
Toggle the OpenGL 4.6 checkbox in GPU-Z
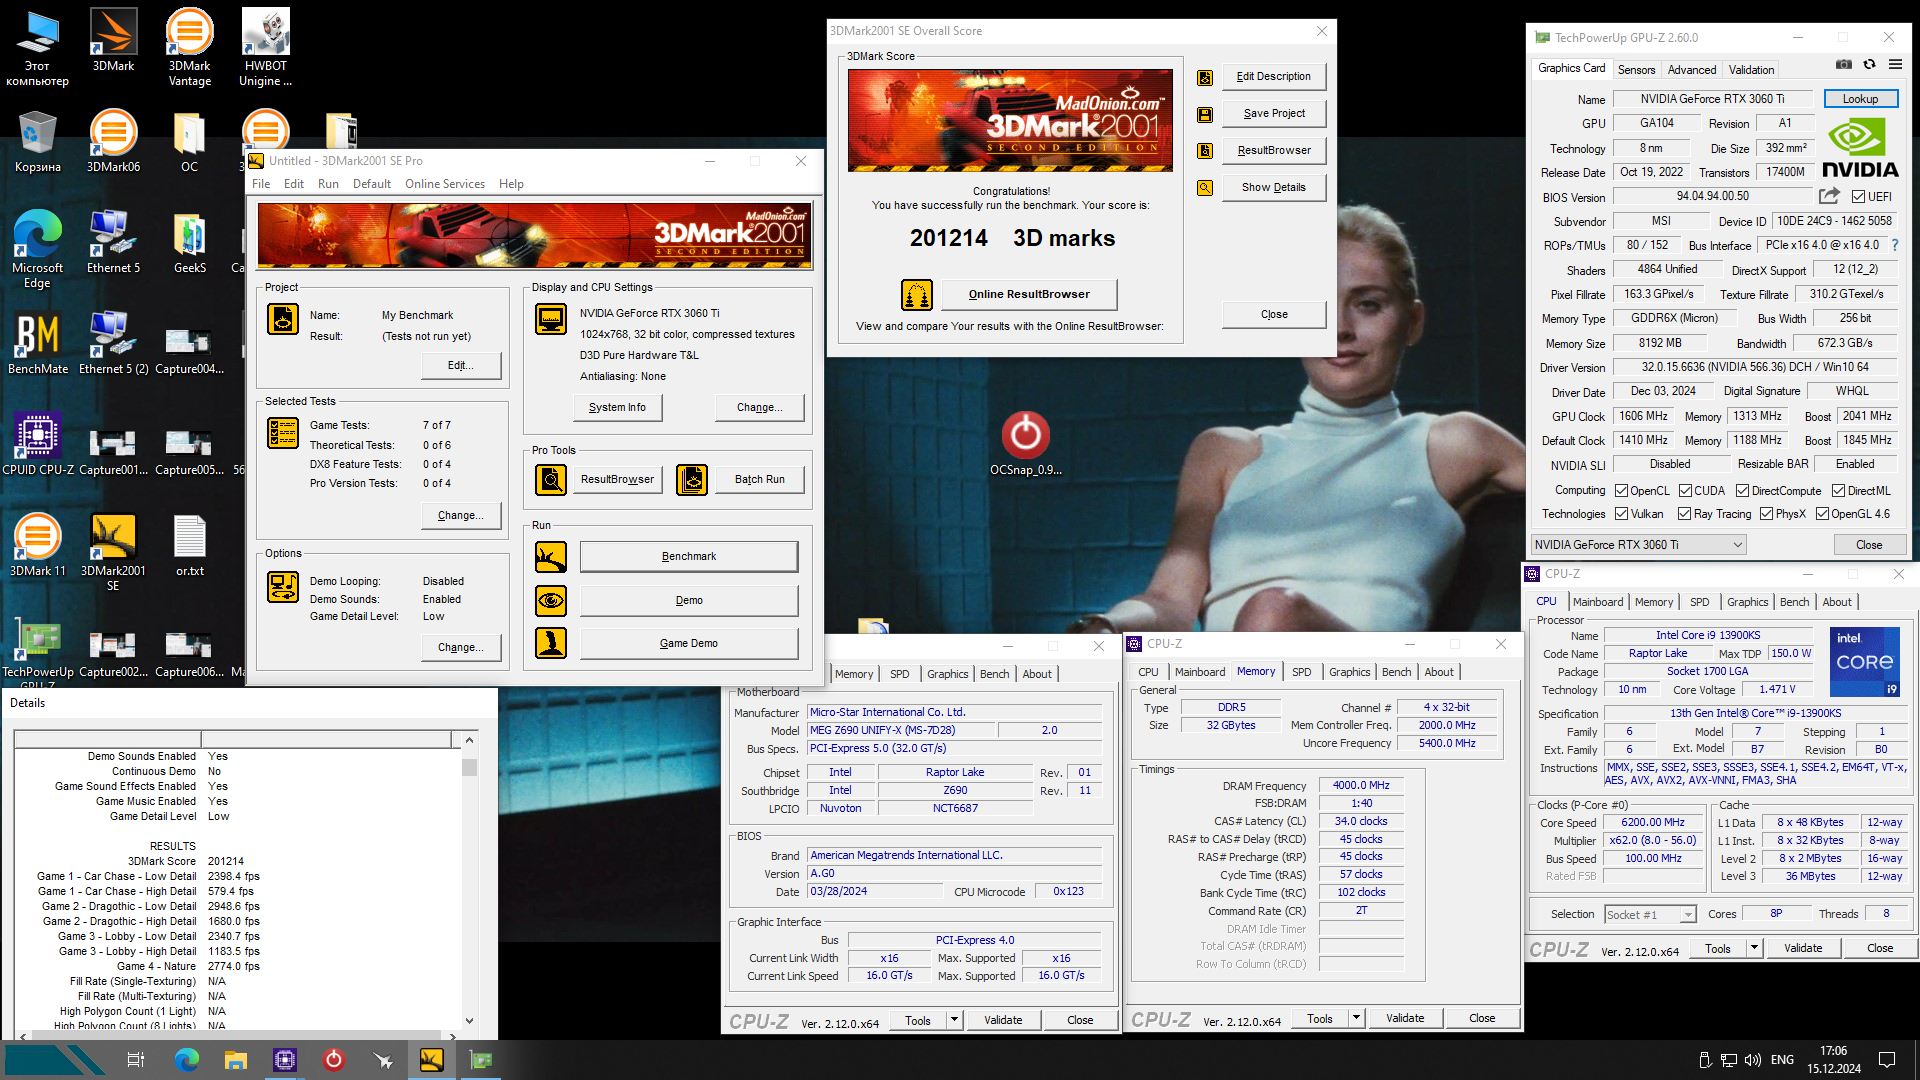click(1822, 514)
